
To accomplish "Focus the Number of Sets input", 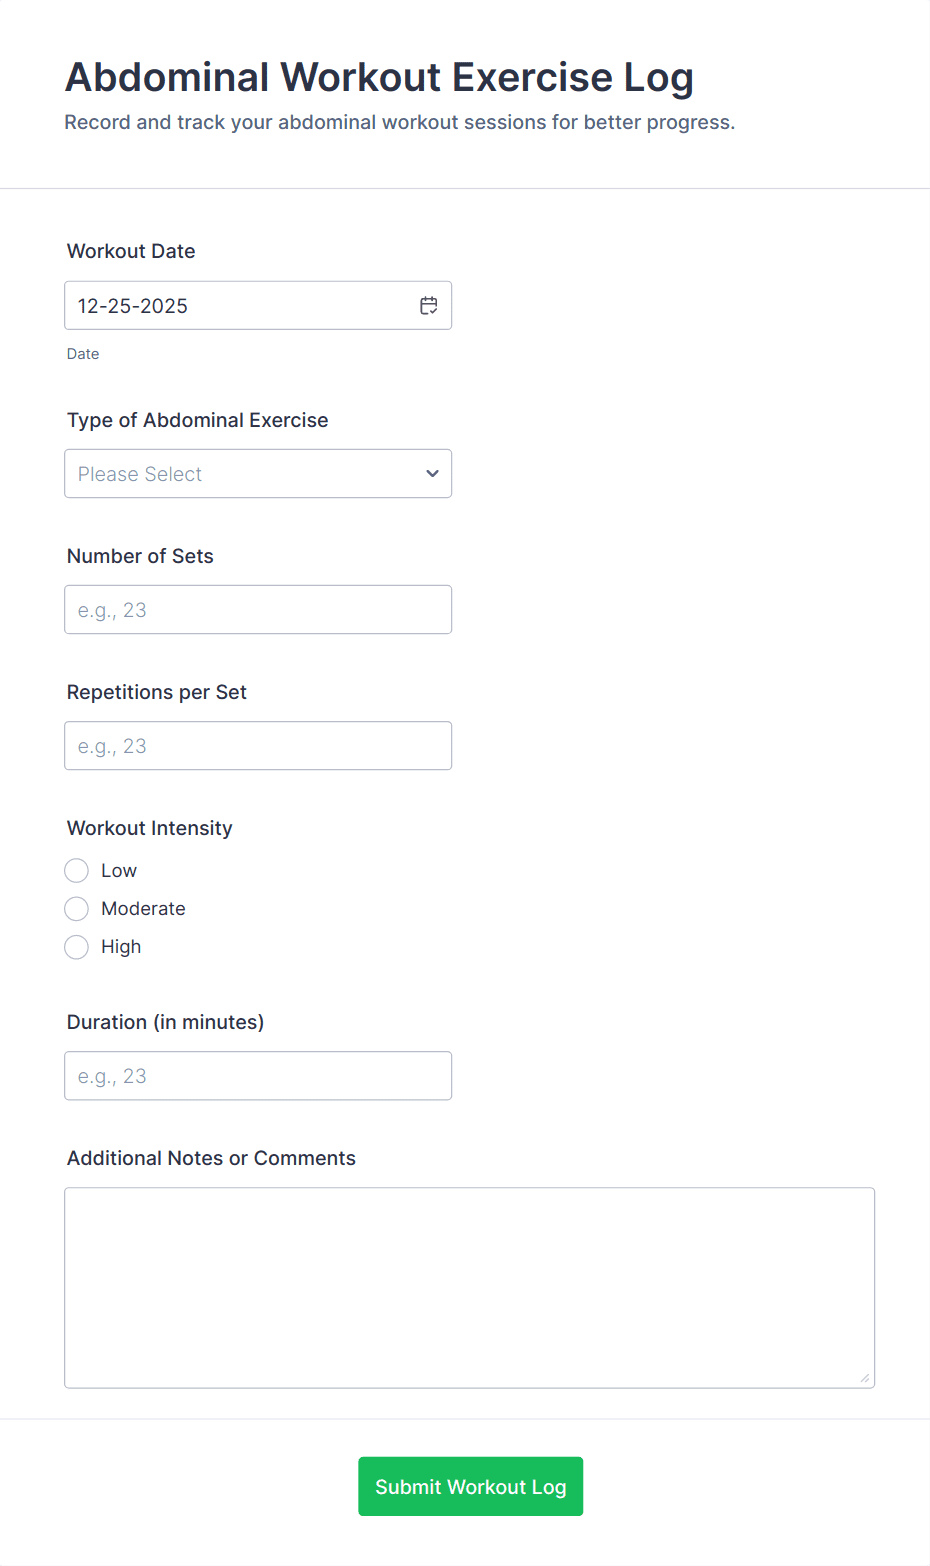I will click(258, 609).
